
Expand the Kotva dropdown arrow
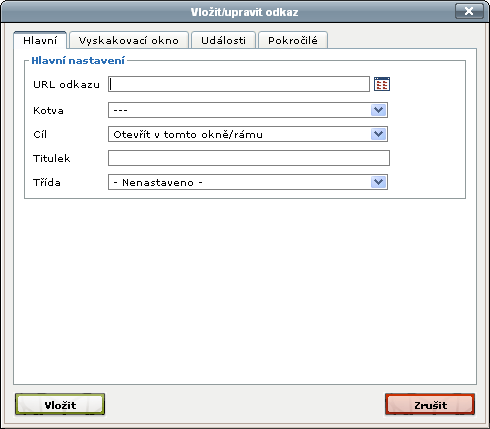coord(378,110)
